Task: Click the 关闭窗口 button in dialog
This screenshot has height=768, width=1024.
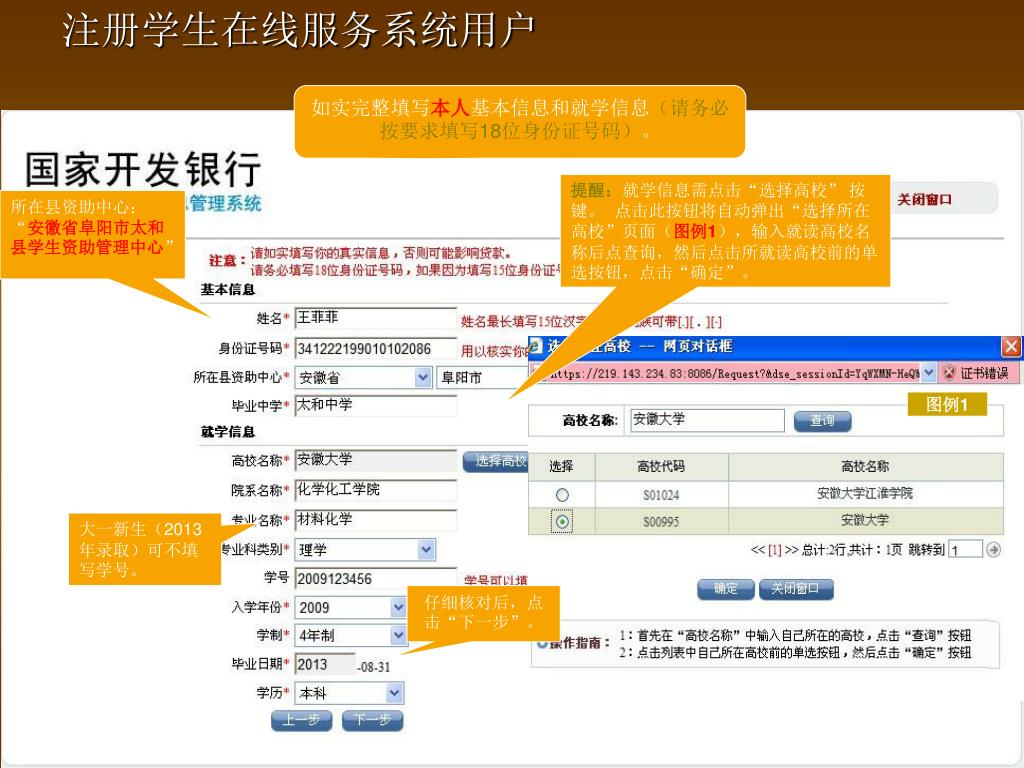Action: (795, 589)
